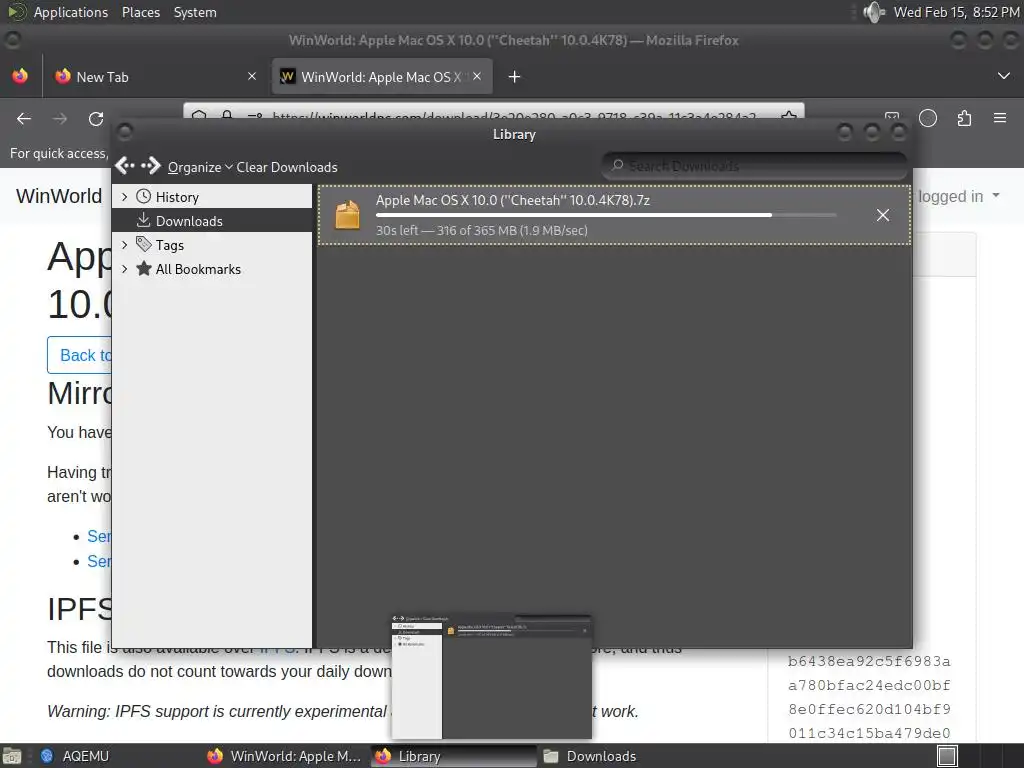Switch to Library taskbar entry

454,756
